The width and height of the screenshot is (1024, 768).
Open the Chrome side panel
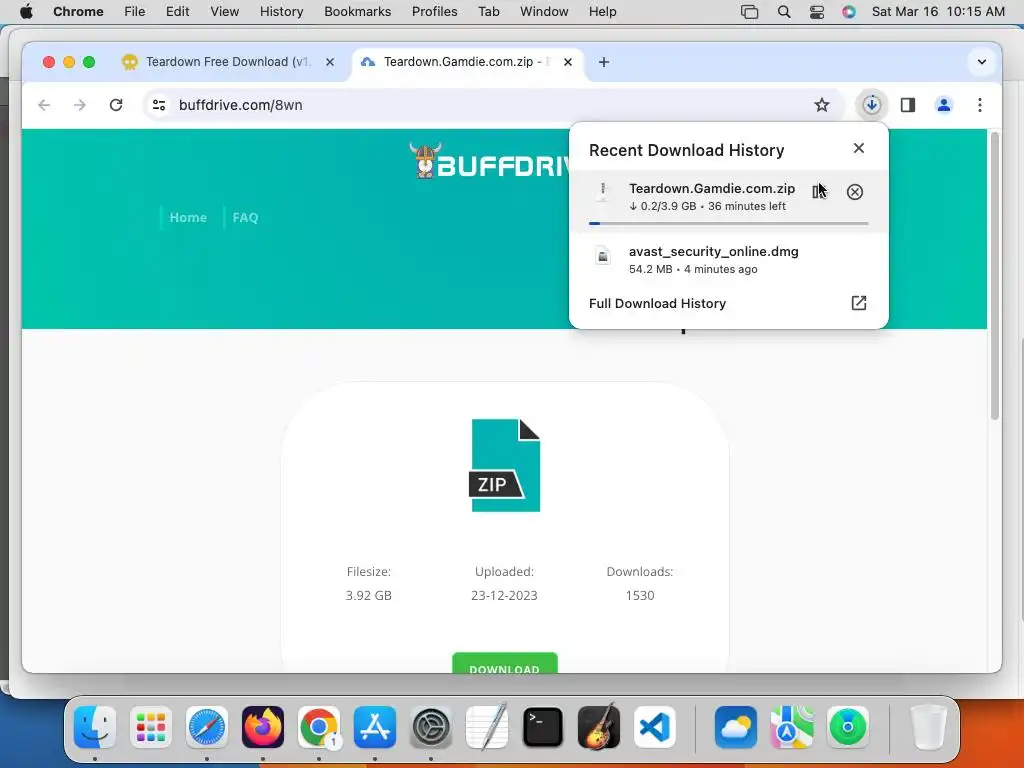pos(907,105)
